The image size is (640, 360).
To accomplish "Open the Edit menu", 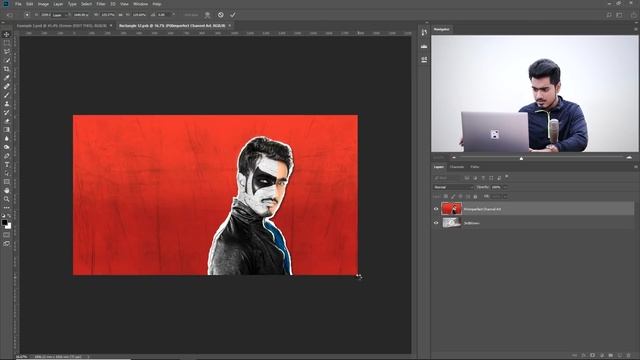I will [x=29, y=4].
